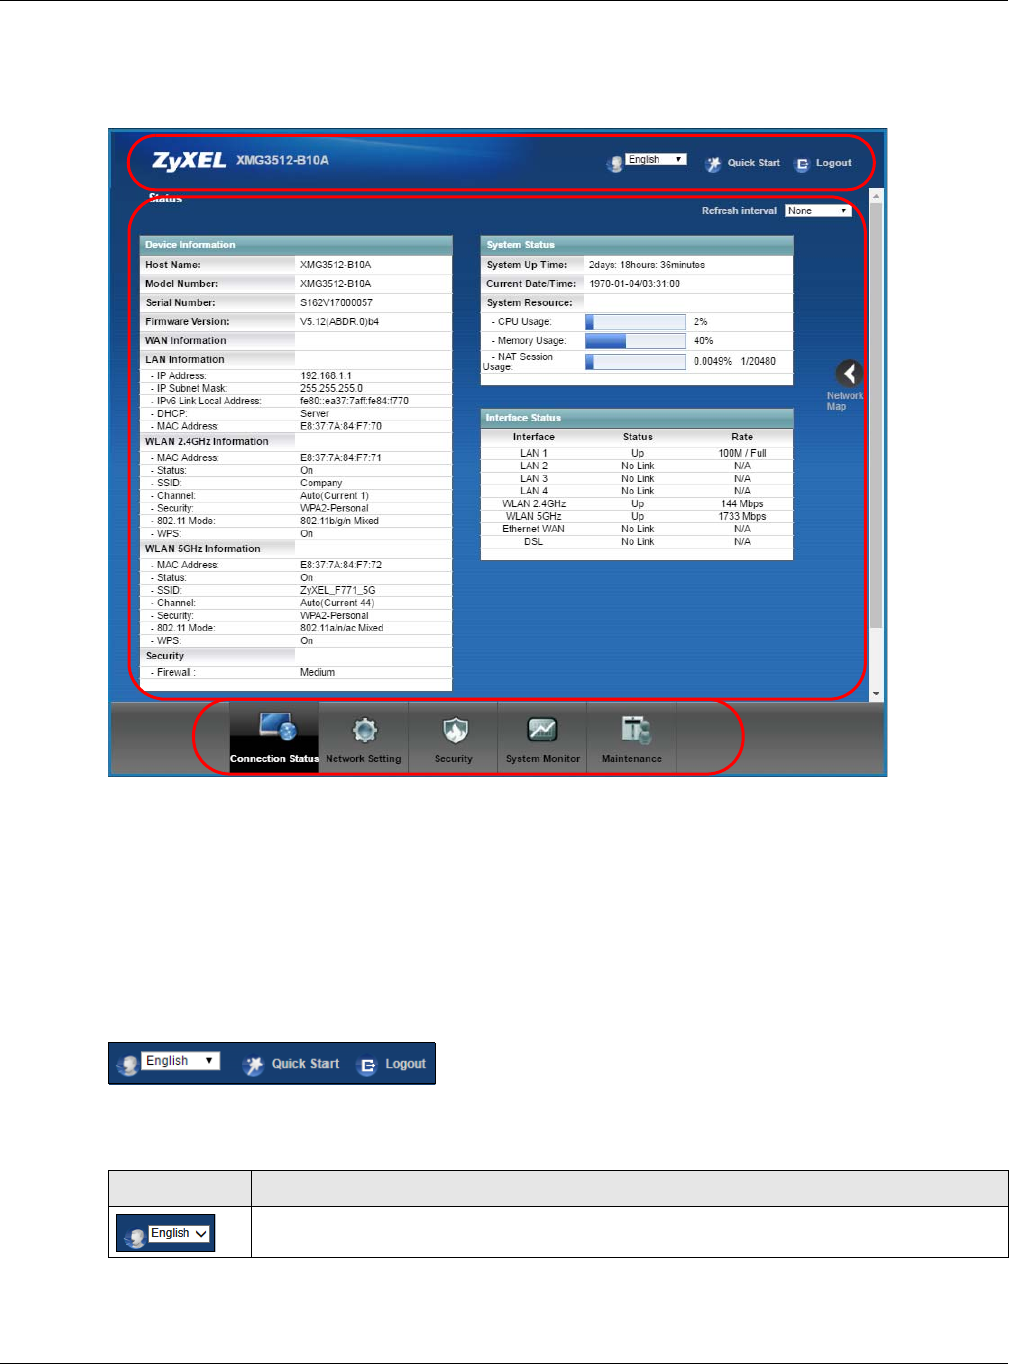Click the ZyXEL logo in router header
1009x1364 pixels.
(189, 161)
